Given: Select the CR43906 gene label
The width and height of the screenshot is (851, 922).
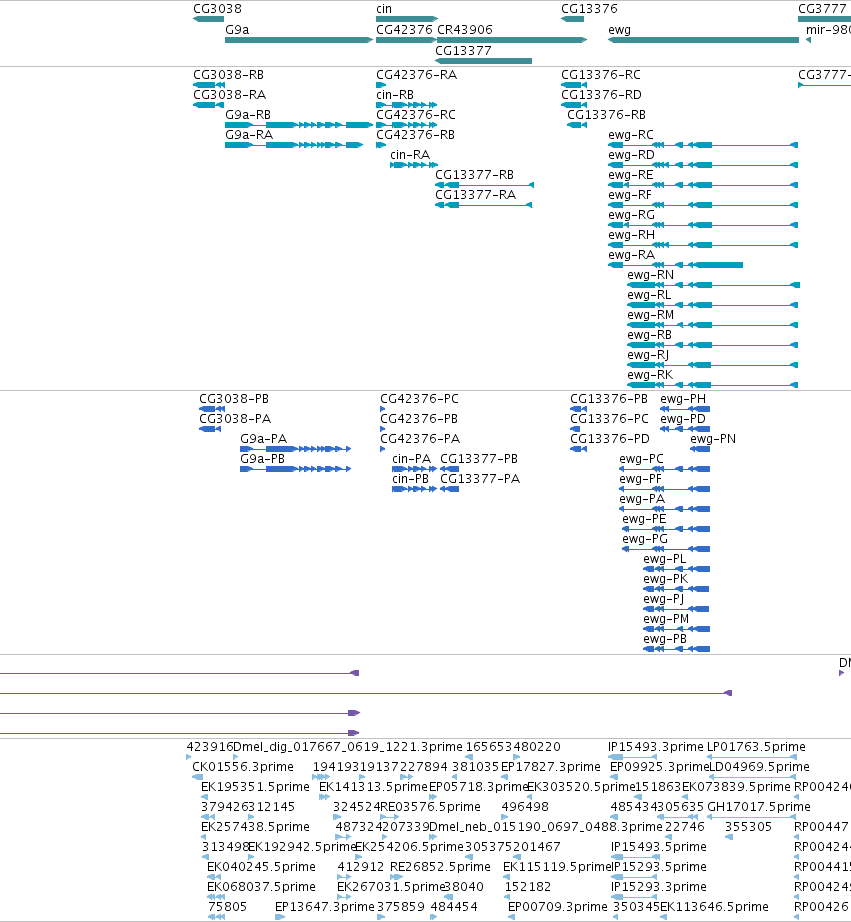Looking at the screenshot, I should (x=465, y=29).
